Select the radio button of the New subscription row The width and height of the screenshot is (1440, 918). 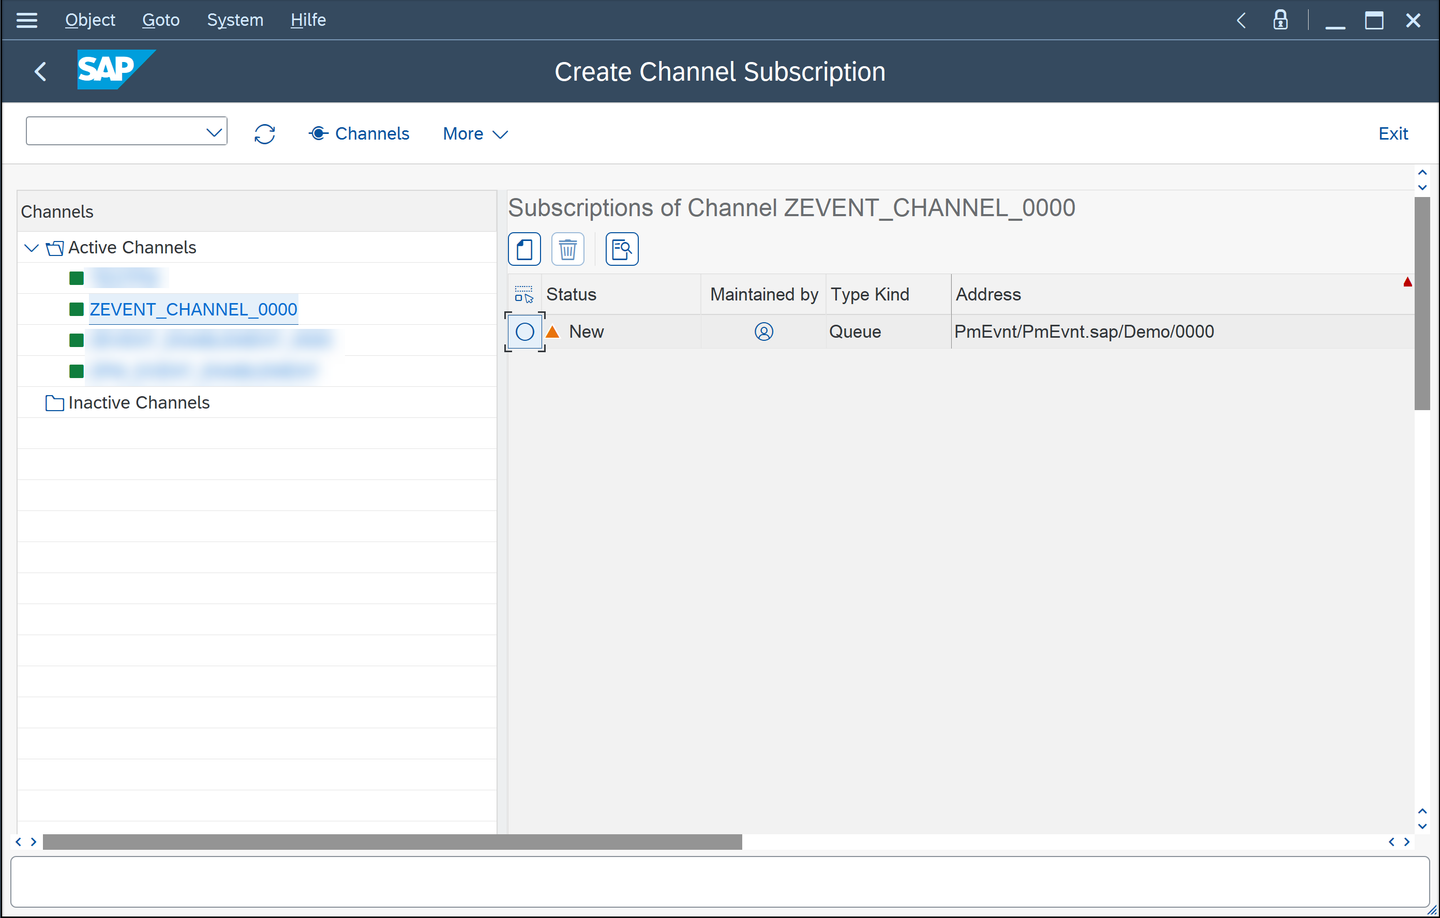pos(525,332)
